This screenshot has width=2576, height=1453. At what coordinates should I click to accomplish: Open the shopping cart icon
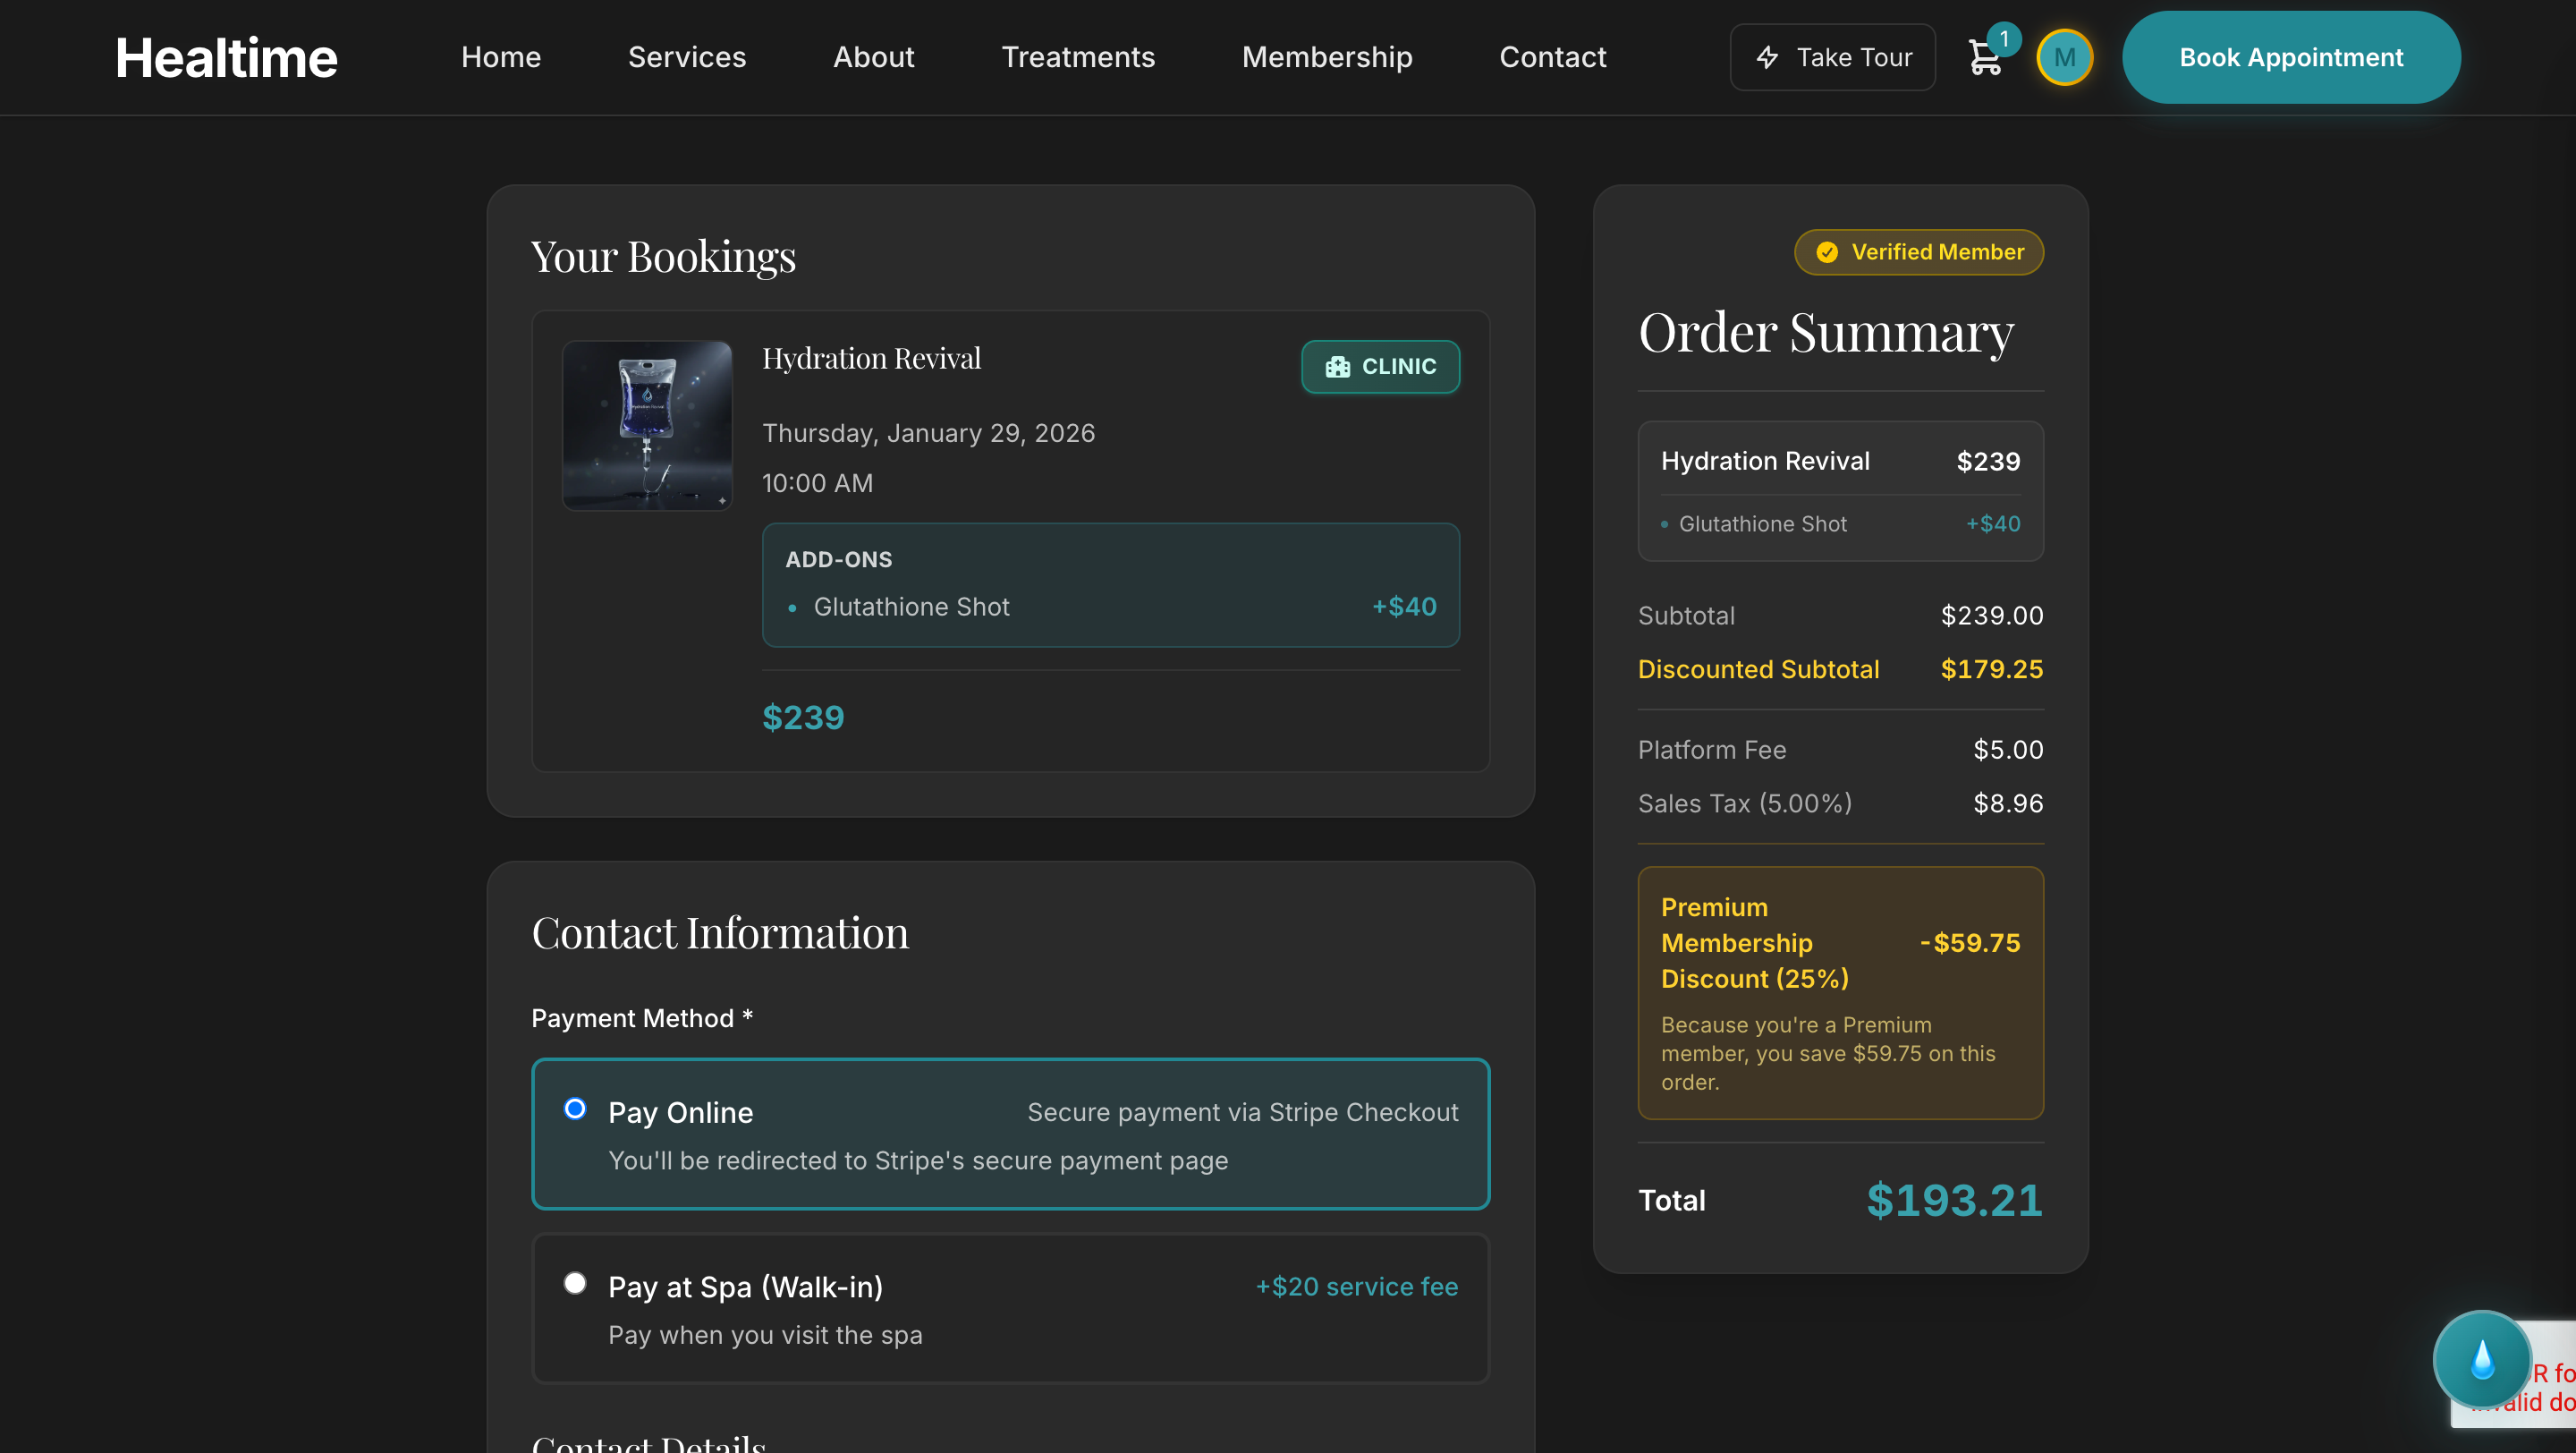pyautogui.click(x=1985, y=60)
